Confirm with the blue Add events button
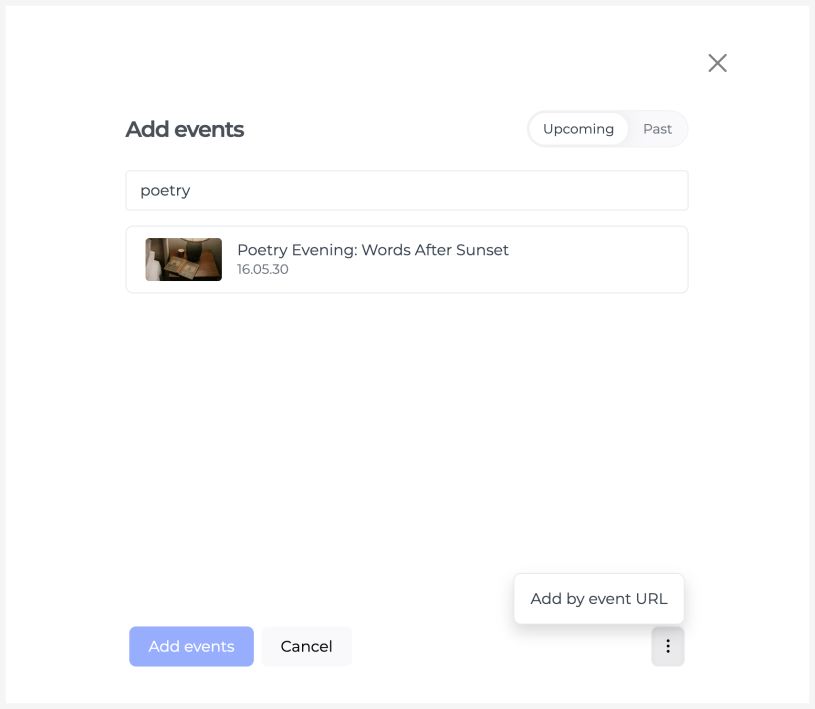815x709 pixels. click(191, 646)
